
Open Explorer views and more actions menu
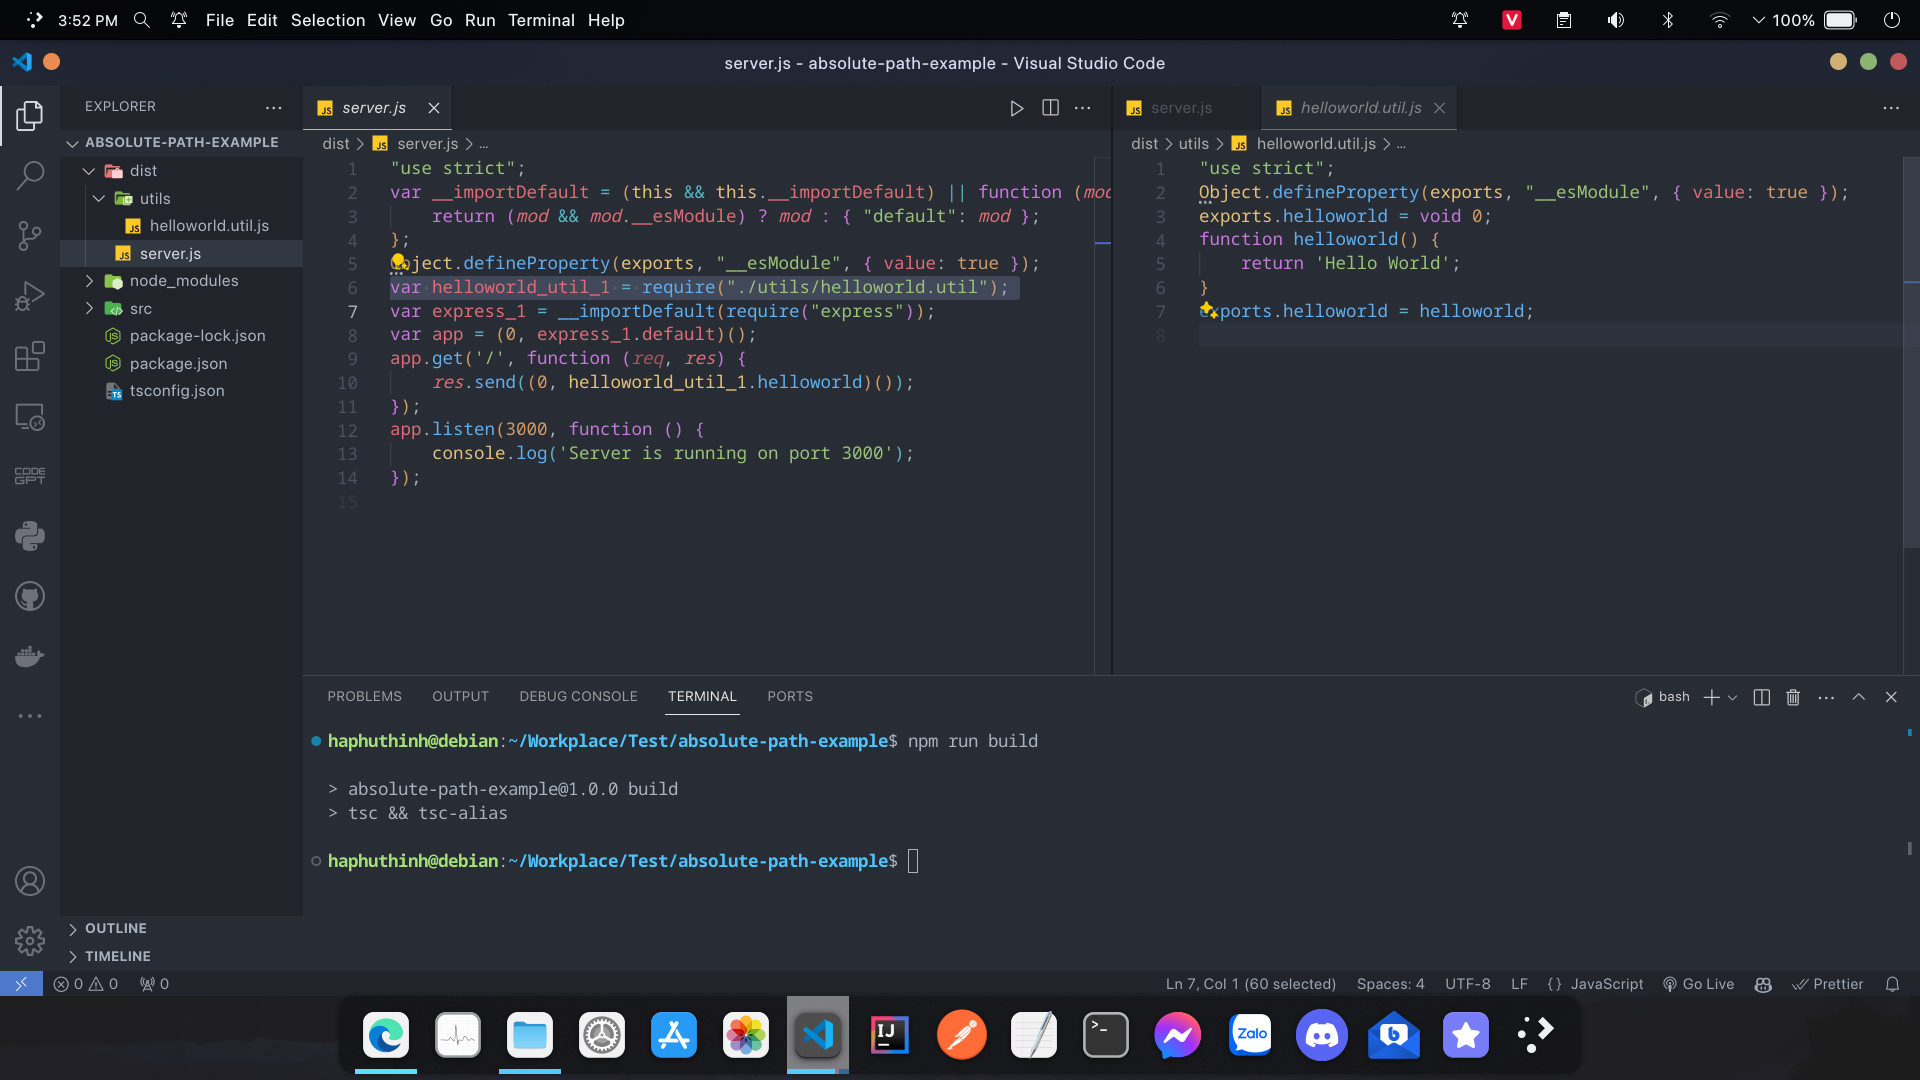click(x=274, y=107)
